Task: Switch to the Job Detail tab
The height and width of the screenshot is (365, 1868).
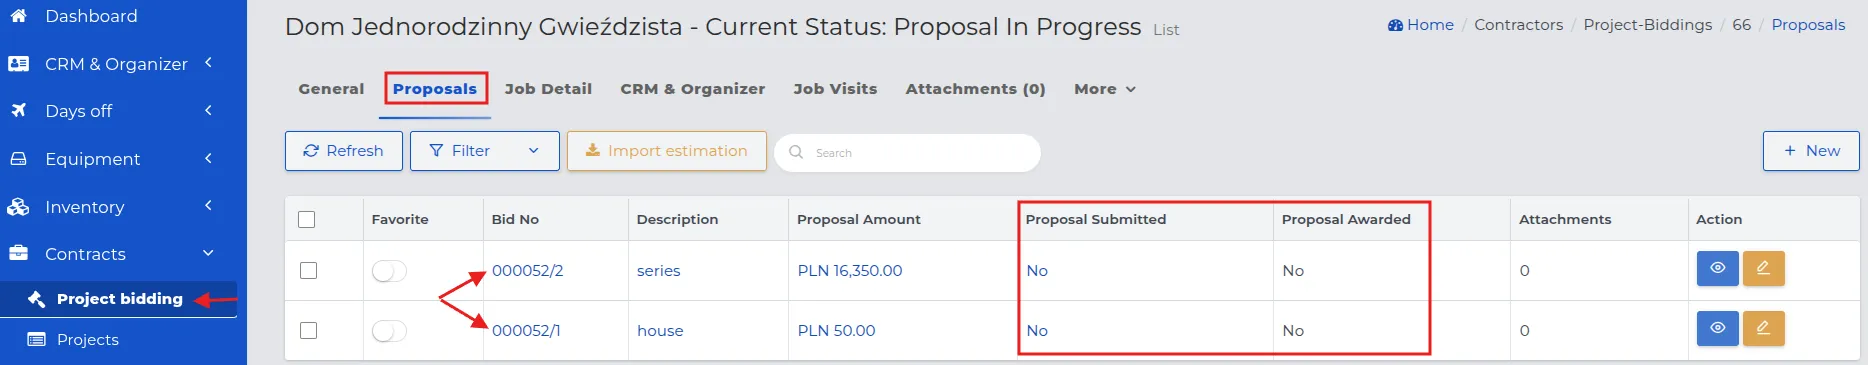Action: [x=548, y=89]
